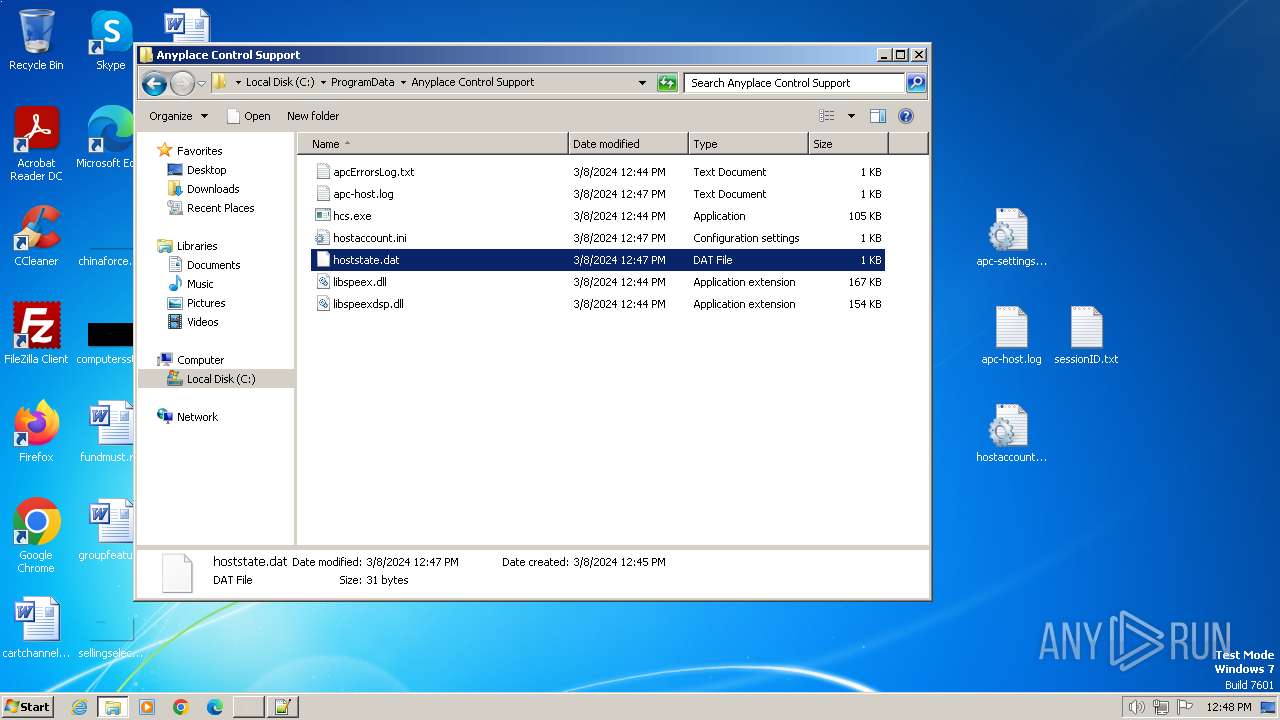This screenshot has height=720, width=1280.
Task: Toggle the preview pane icon
Action: tap(877, 116)
